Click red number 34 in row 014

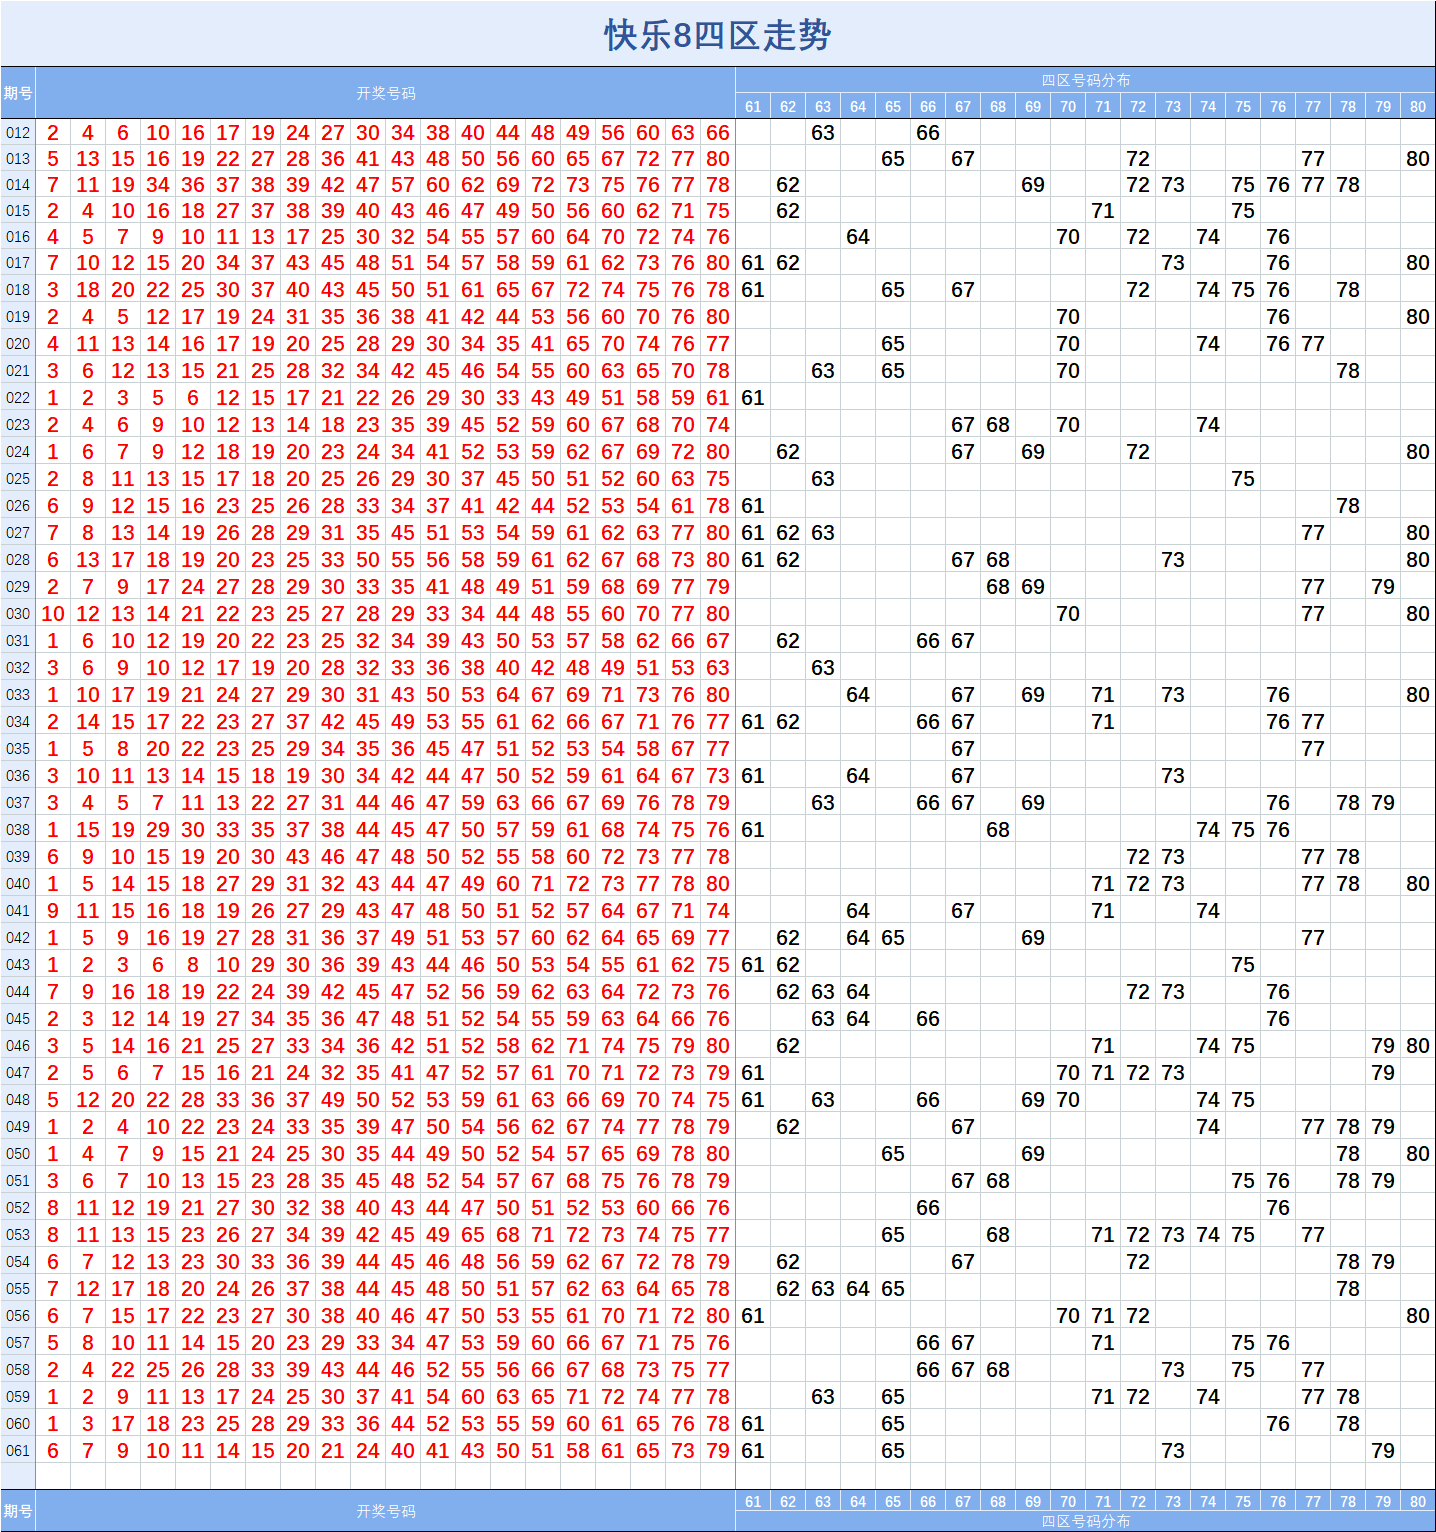(x=158, y=185)
